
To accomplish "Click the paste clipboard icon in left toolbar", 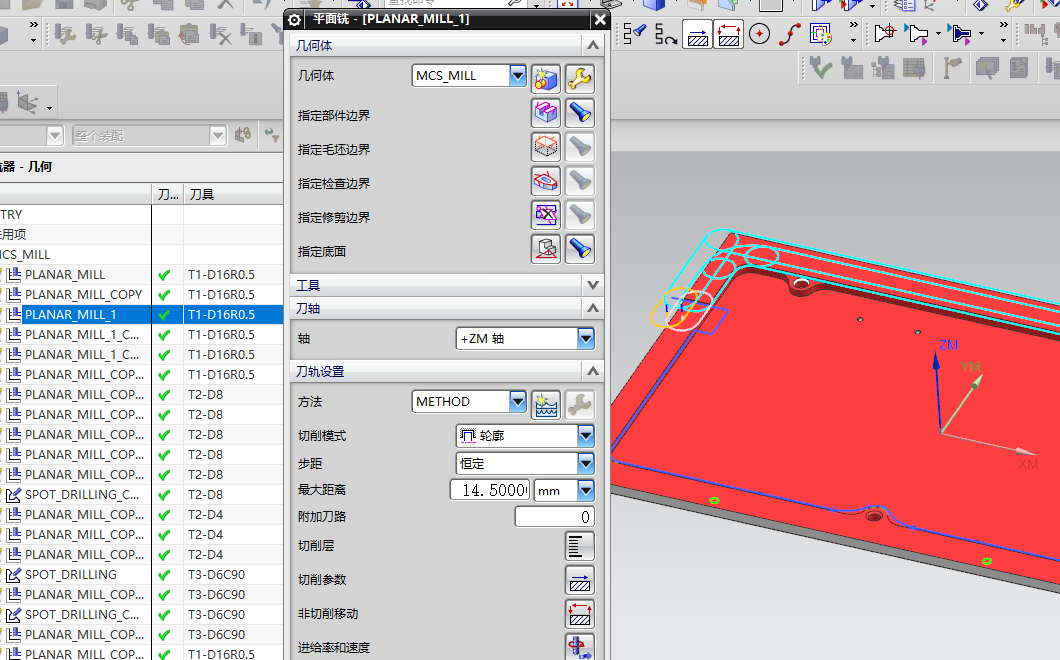I will point(188,34).
